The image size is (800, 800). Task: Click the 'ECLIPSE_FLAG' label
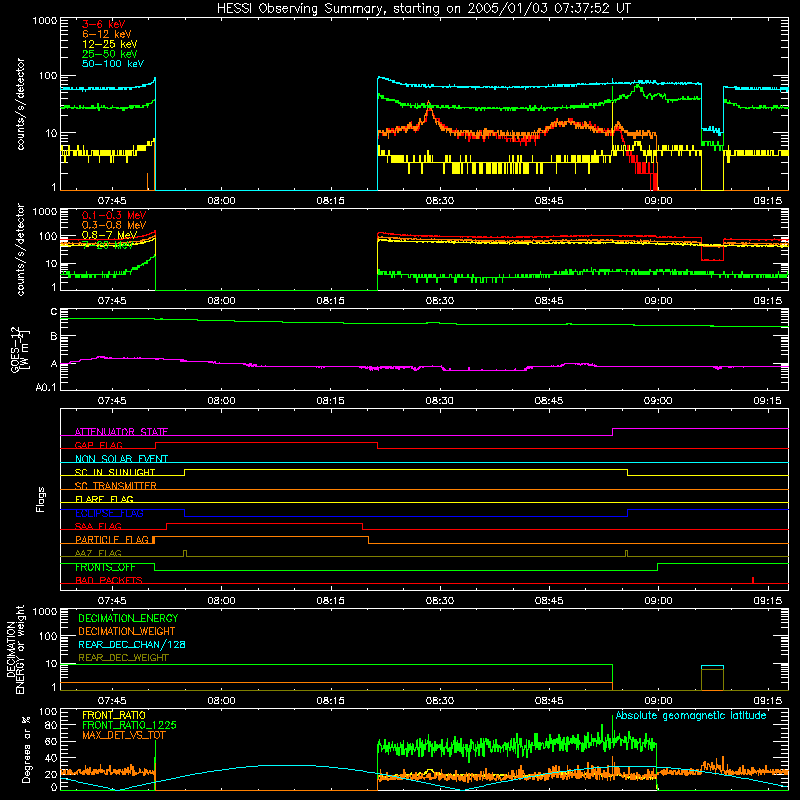click(109, 513)
